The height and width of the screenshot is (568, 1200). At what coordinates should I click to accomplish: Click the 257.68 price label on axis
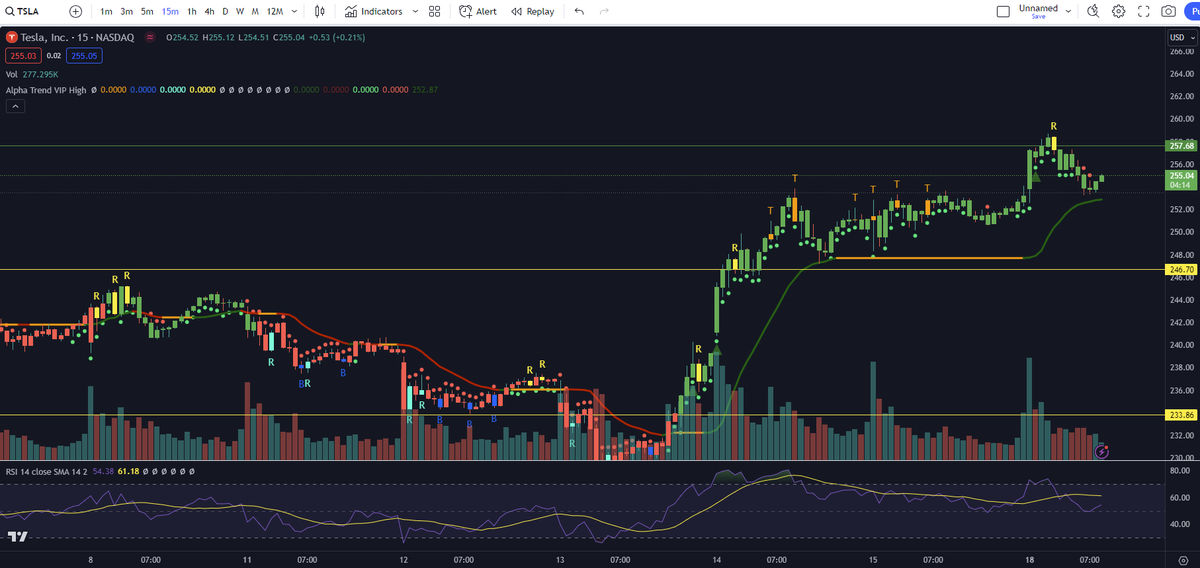[x=1181, y=145]
